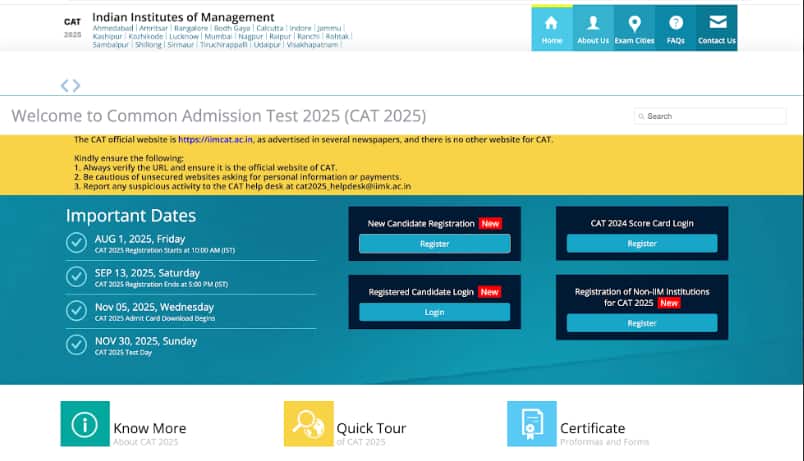Click Register under CAT 2024 Score Card Login
804x461 pixels.
642,244
